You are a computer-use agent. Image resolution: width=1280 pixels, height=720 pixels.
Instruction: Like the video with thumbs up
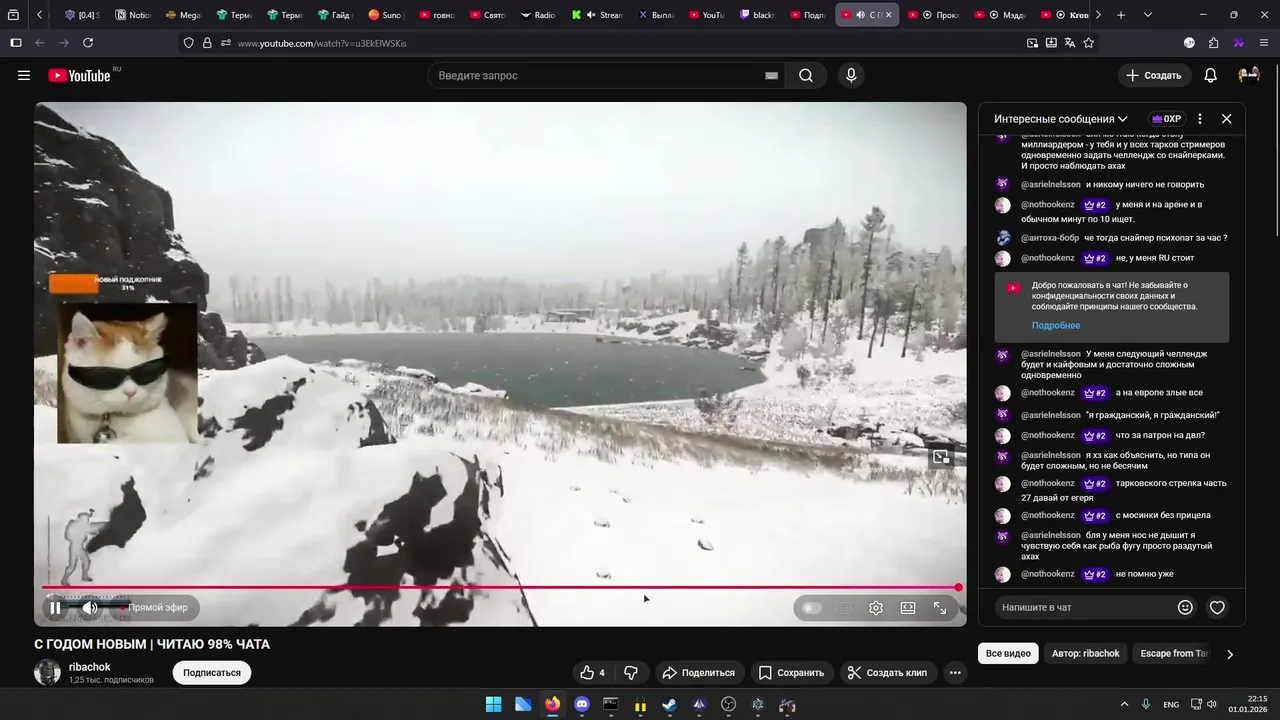[593, 673]
